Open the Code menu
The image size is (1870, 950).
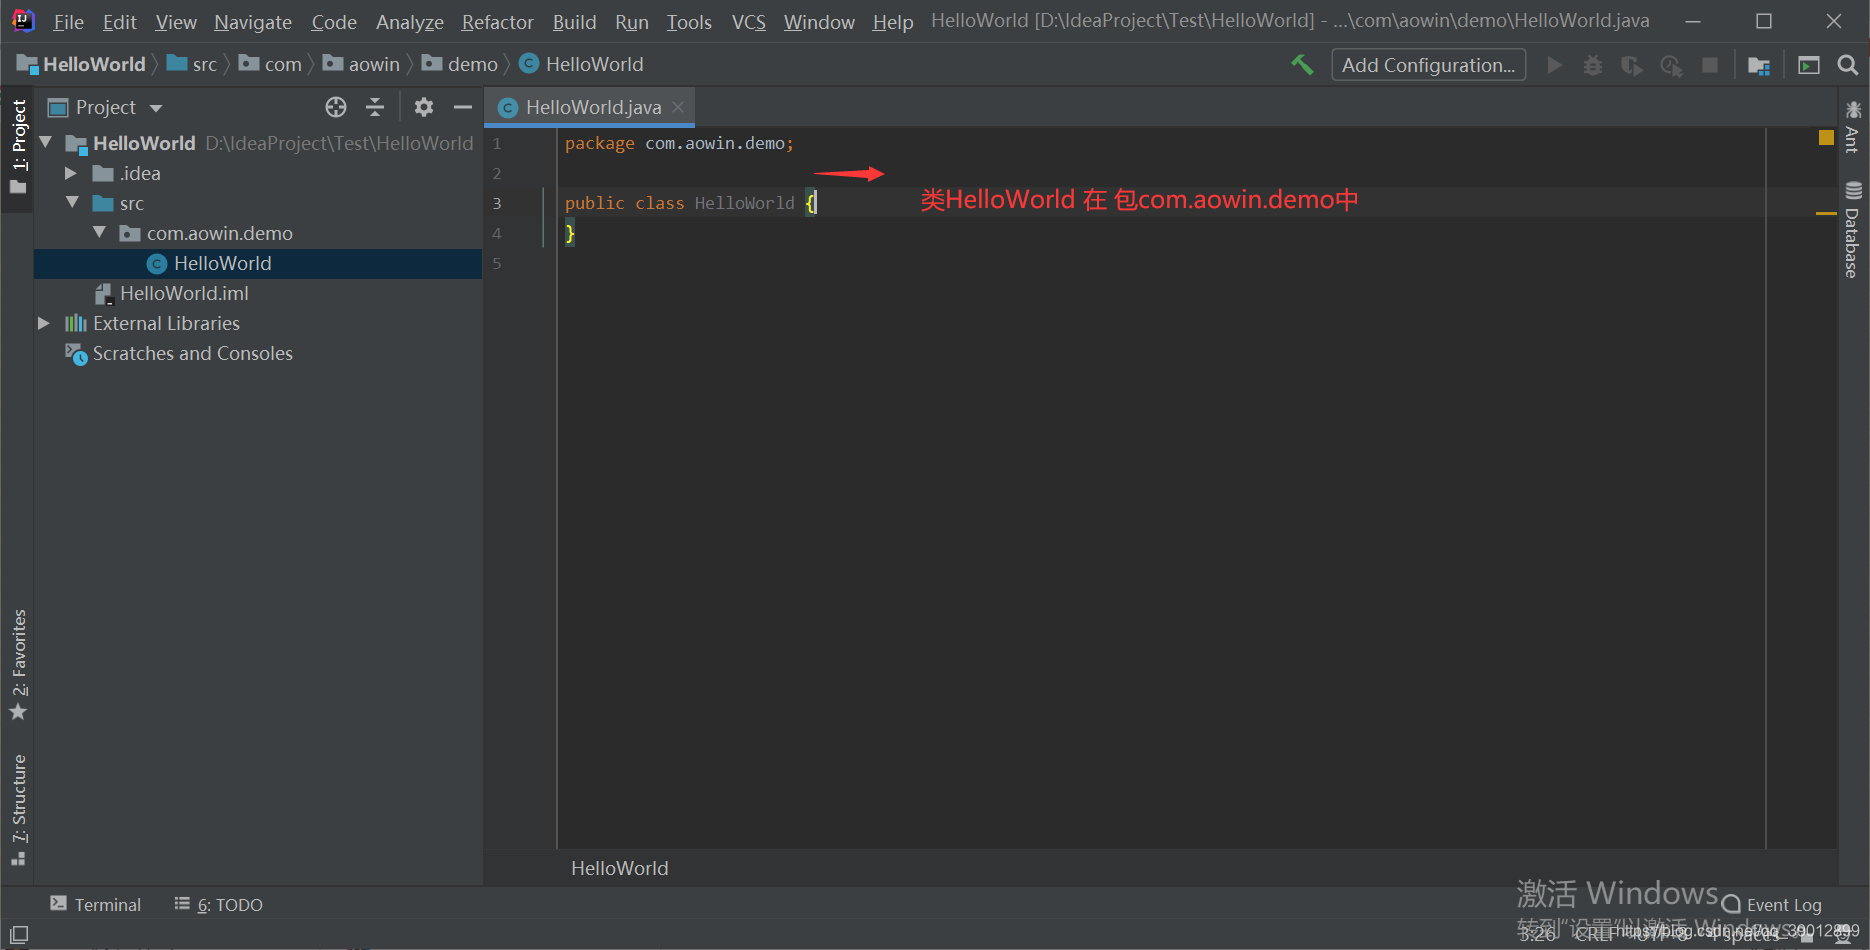(334, 22)
